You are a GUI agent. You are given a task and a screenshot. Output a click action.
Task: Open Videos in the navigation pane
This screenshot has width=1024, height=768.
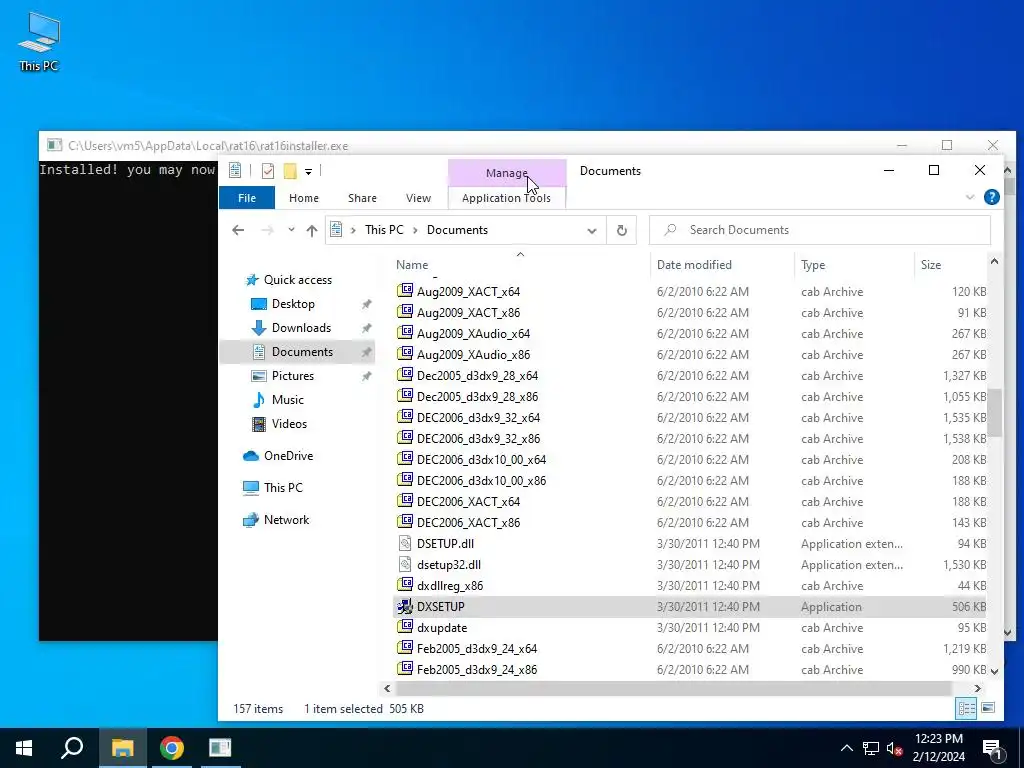(289, 424)
